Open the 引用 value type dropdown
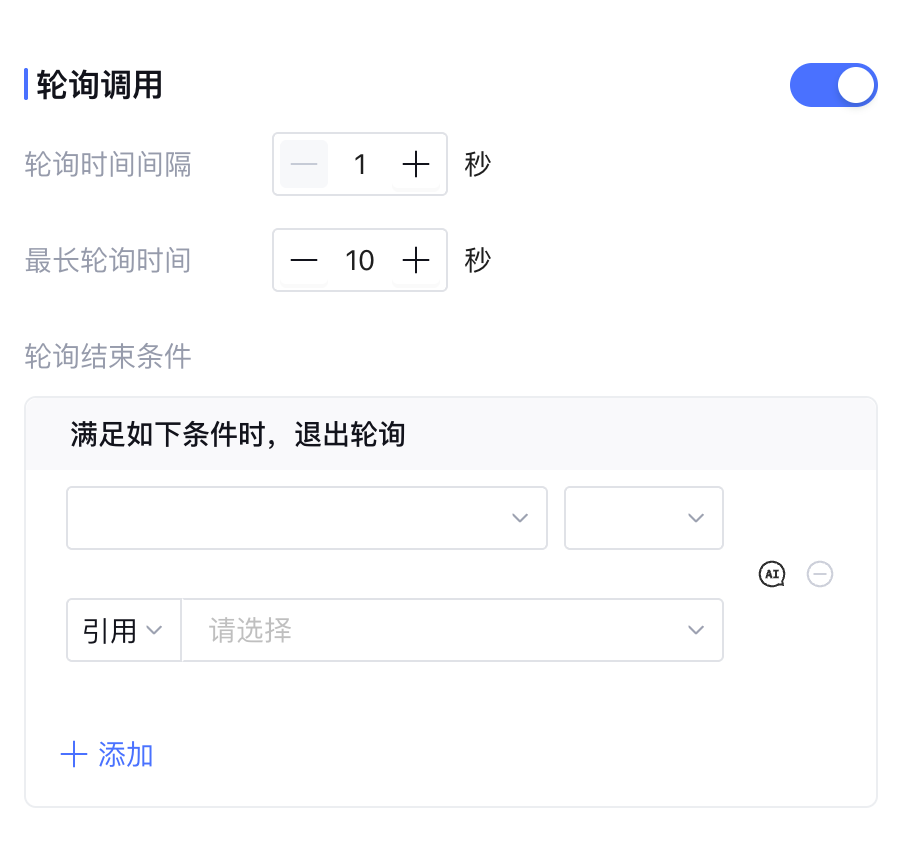910x852 pixels. [x=123, y=630]
